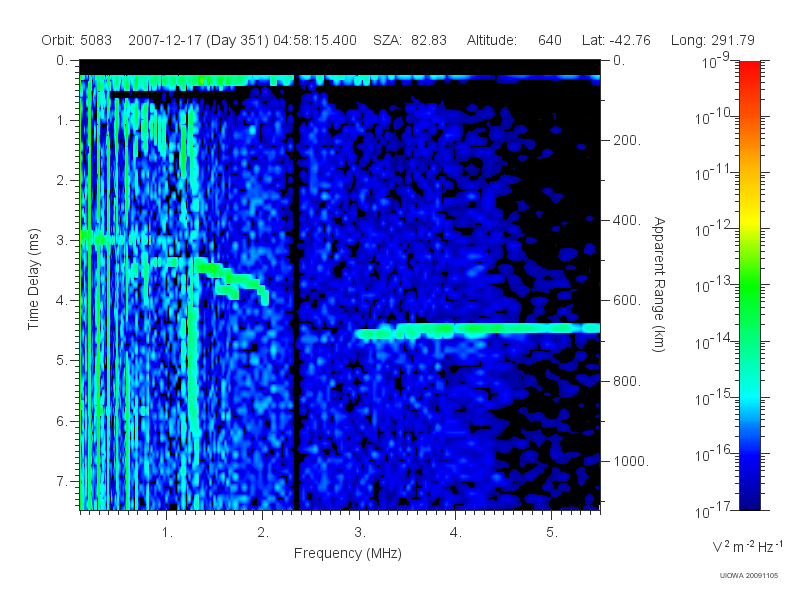
Task: Click the '10^-17' colorbar label
Action: click(713, 510)
